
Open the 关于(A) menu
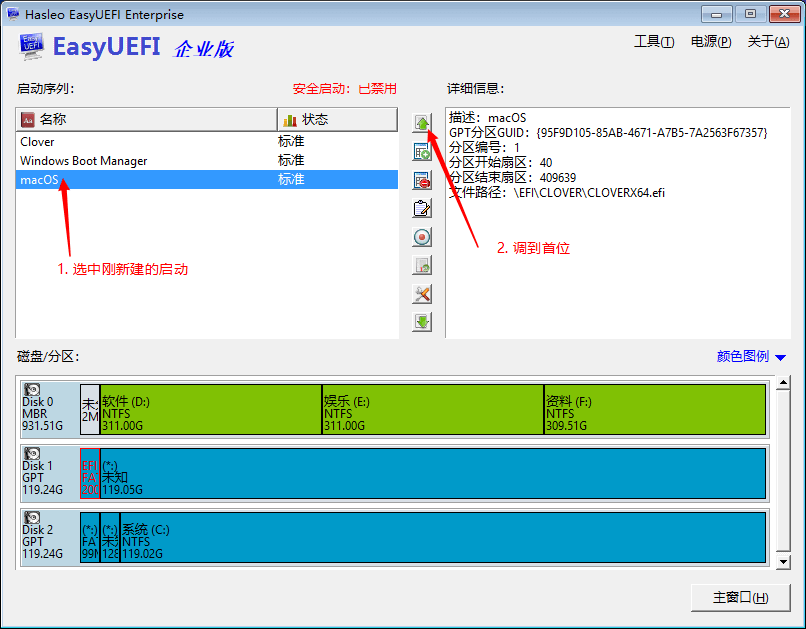767,42
